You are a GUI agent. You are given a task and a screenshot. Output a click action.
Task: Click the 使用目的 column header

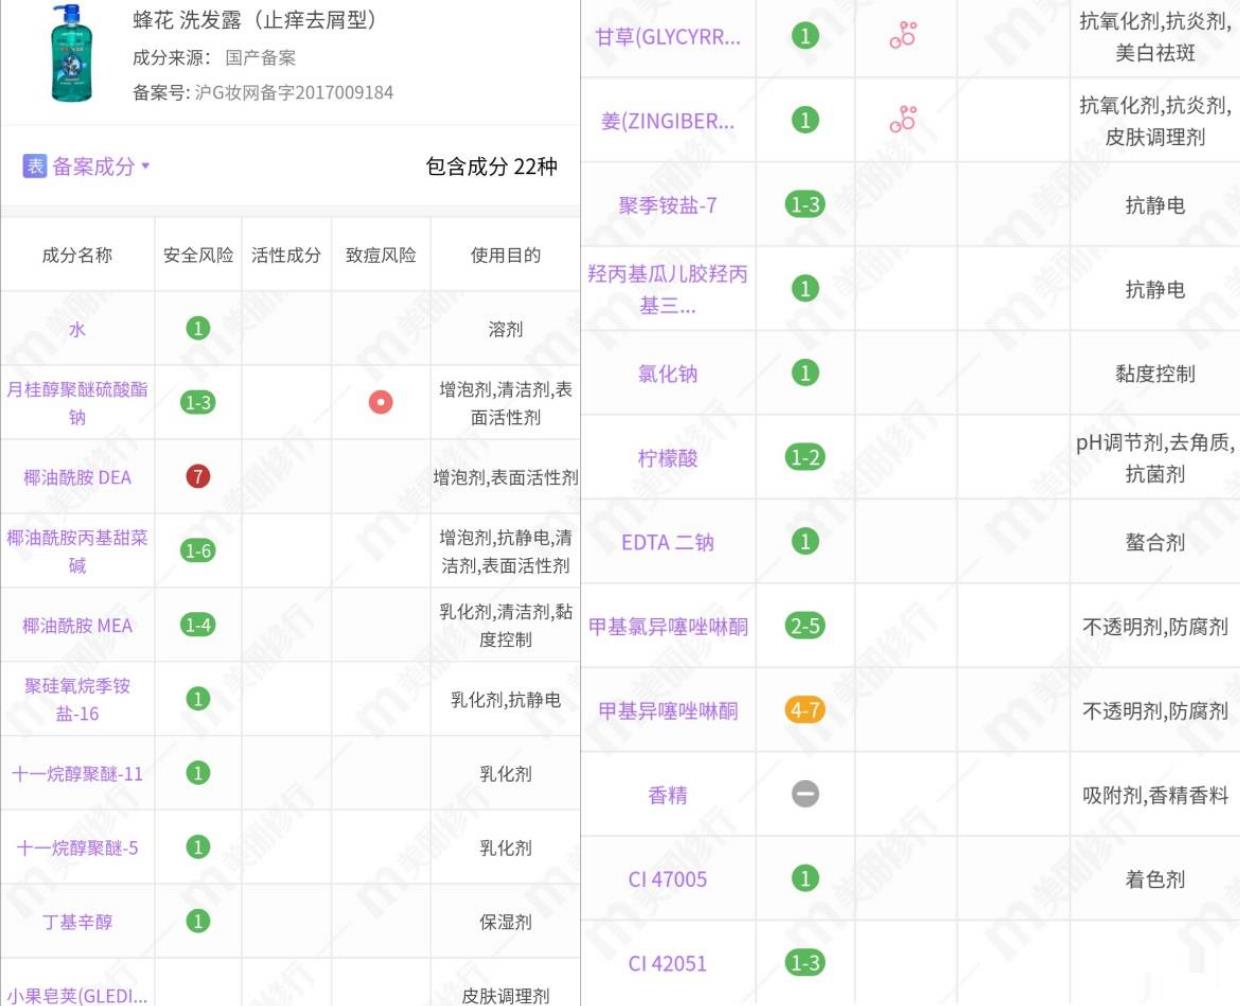(506, 255)
